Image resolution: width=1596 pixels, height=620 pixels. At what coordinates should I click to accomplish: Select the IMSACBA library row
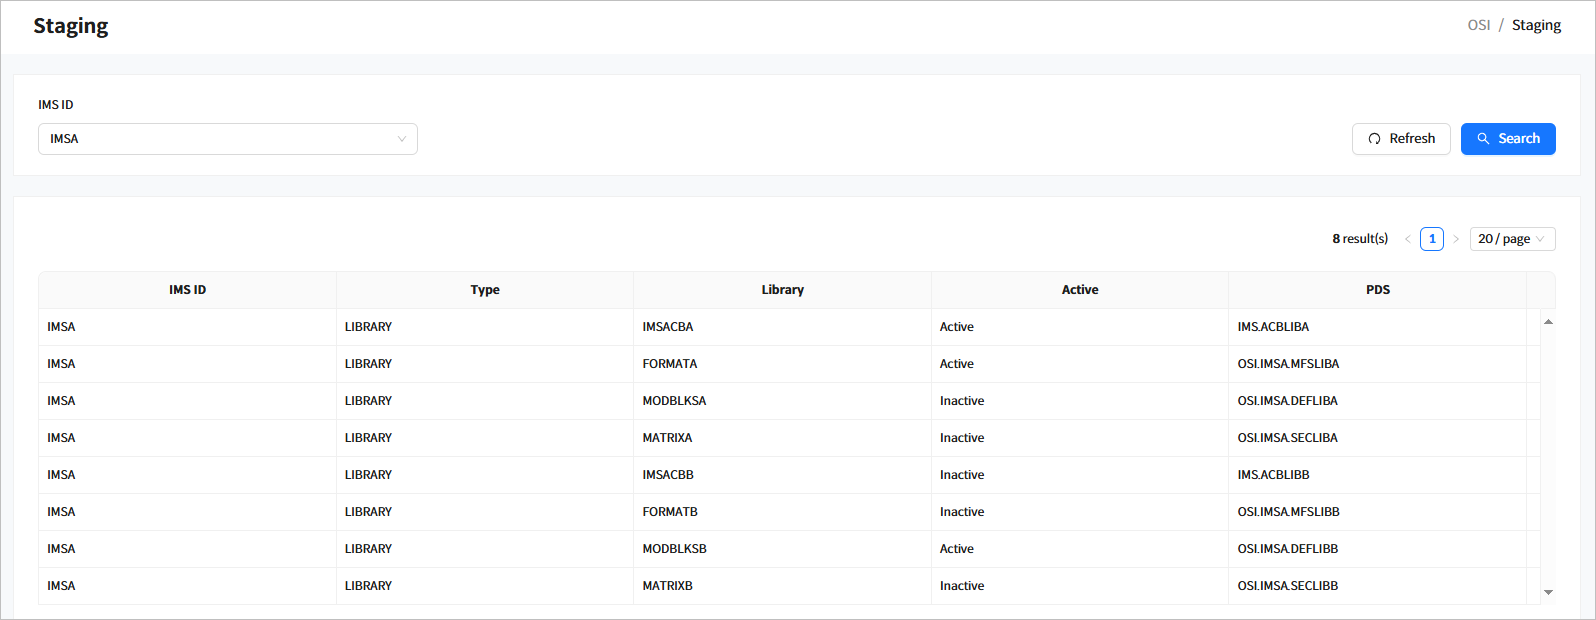click(667, 327)
